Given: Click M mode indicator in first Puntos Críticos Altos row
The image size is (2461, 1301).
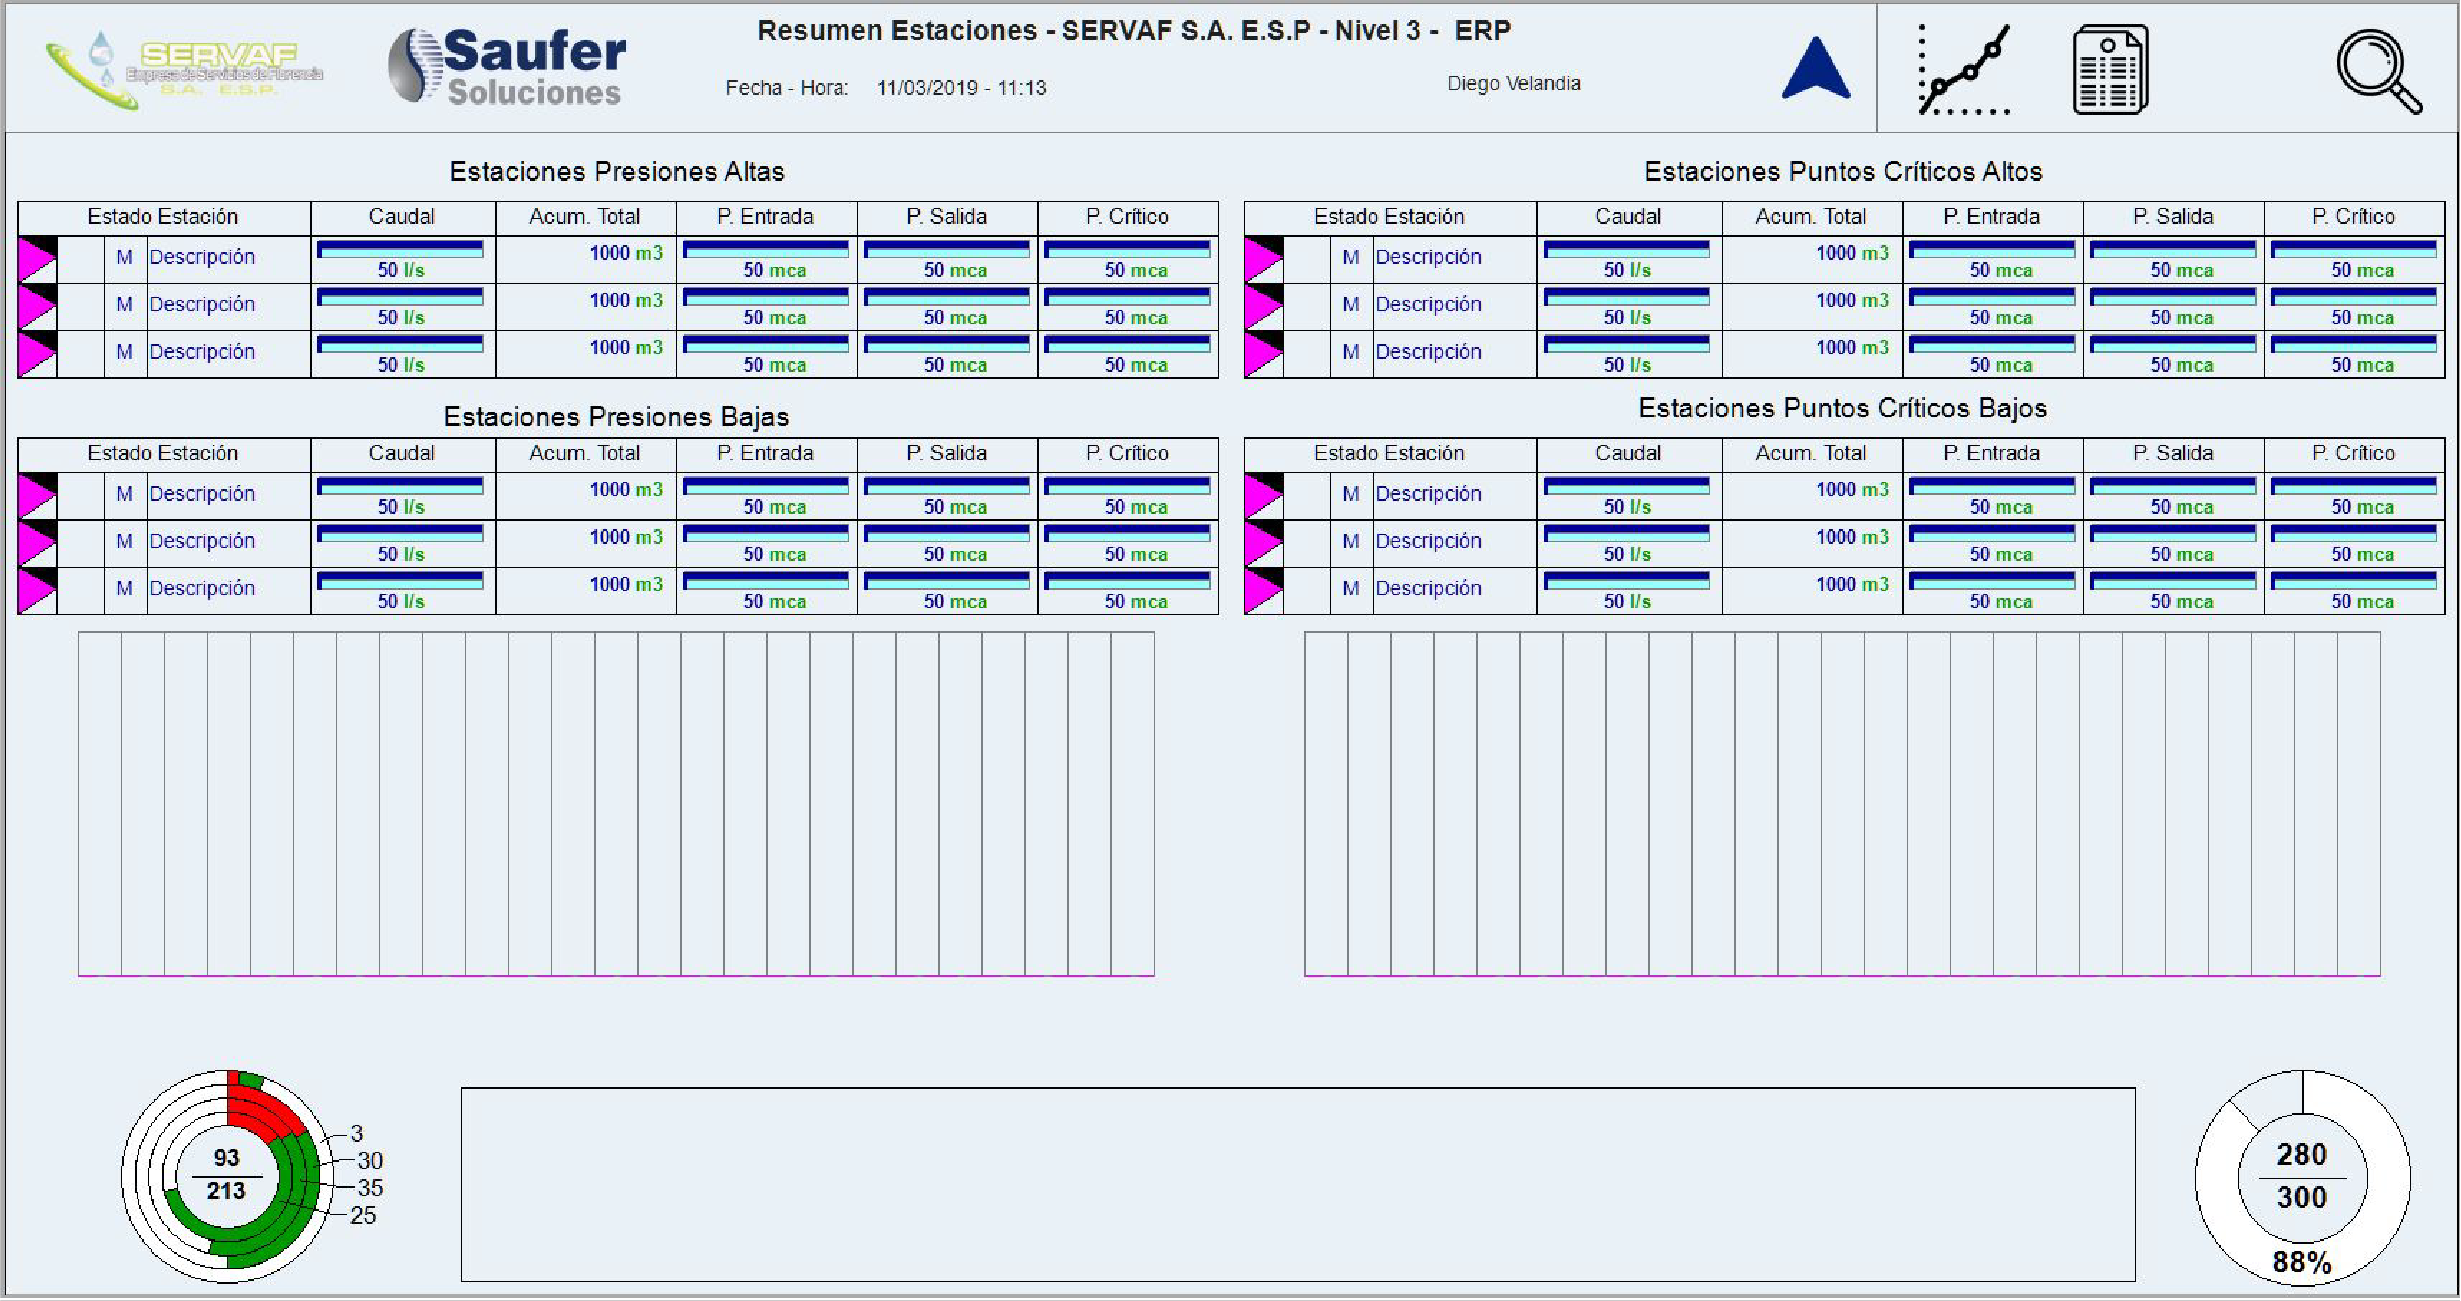Looking at the screenshot, I should point(1351,257).
